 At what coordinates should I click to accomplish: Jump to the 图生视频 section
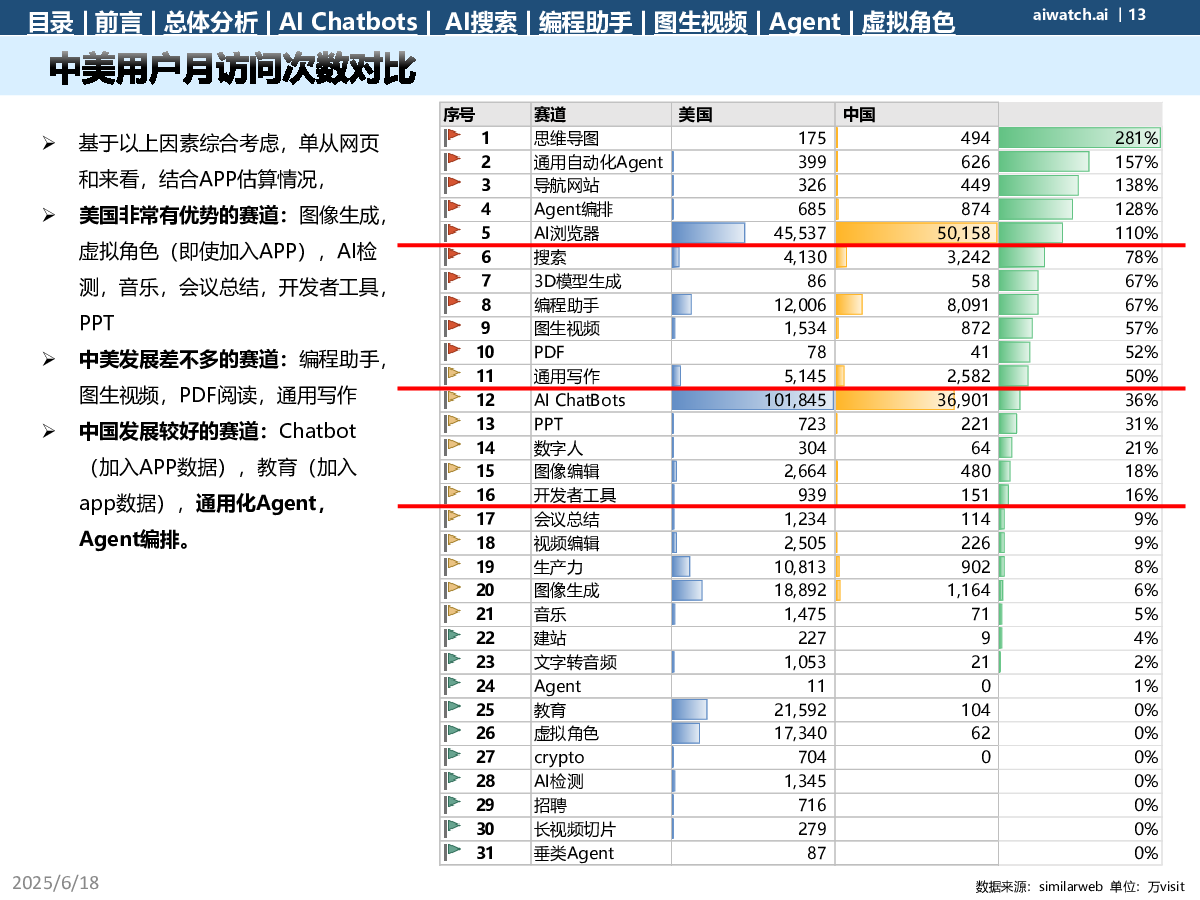tap(700, 21)
